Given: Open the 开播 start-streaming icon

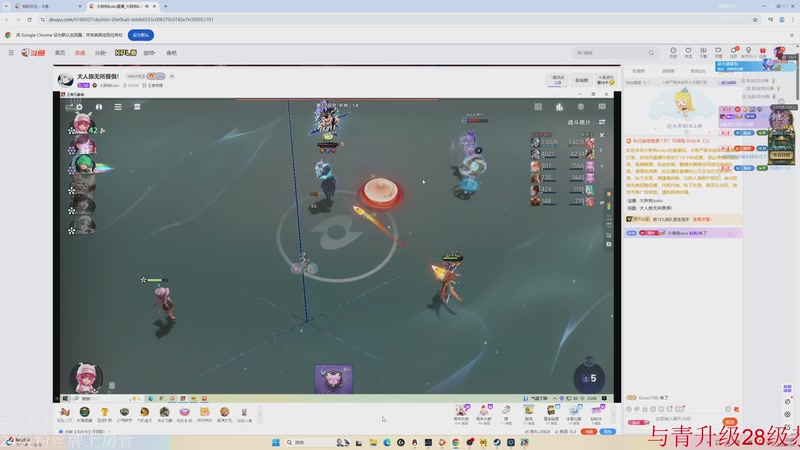Looking at the screenshot, I should click(x=718, y=52).
